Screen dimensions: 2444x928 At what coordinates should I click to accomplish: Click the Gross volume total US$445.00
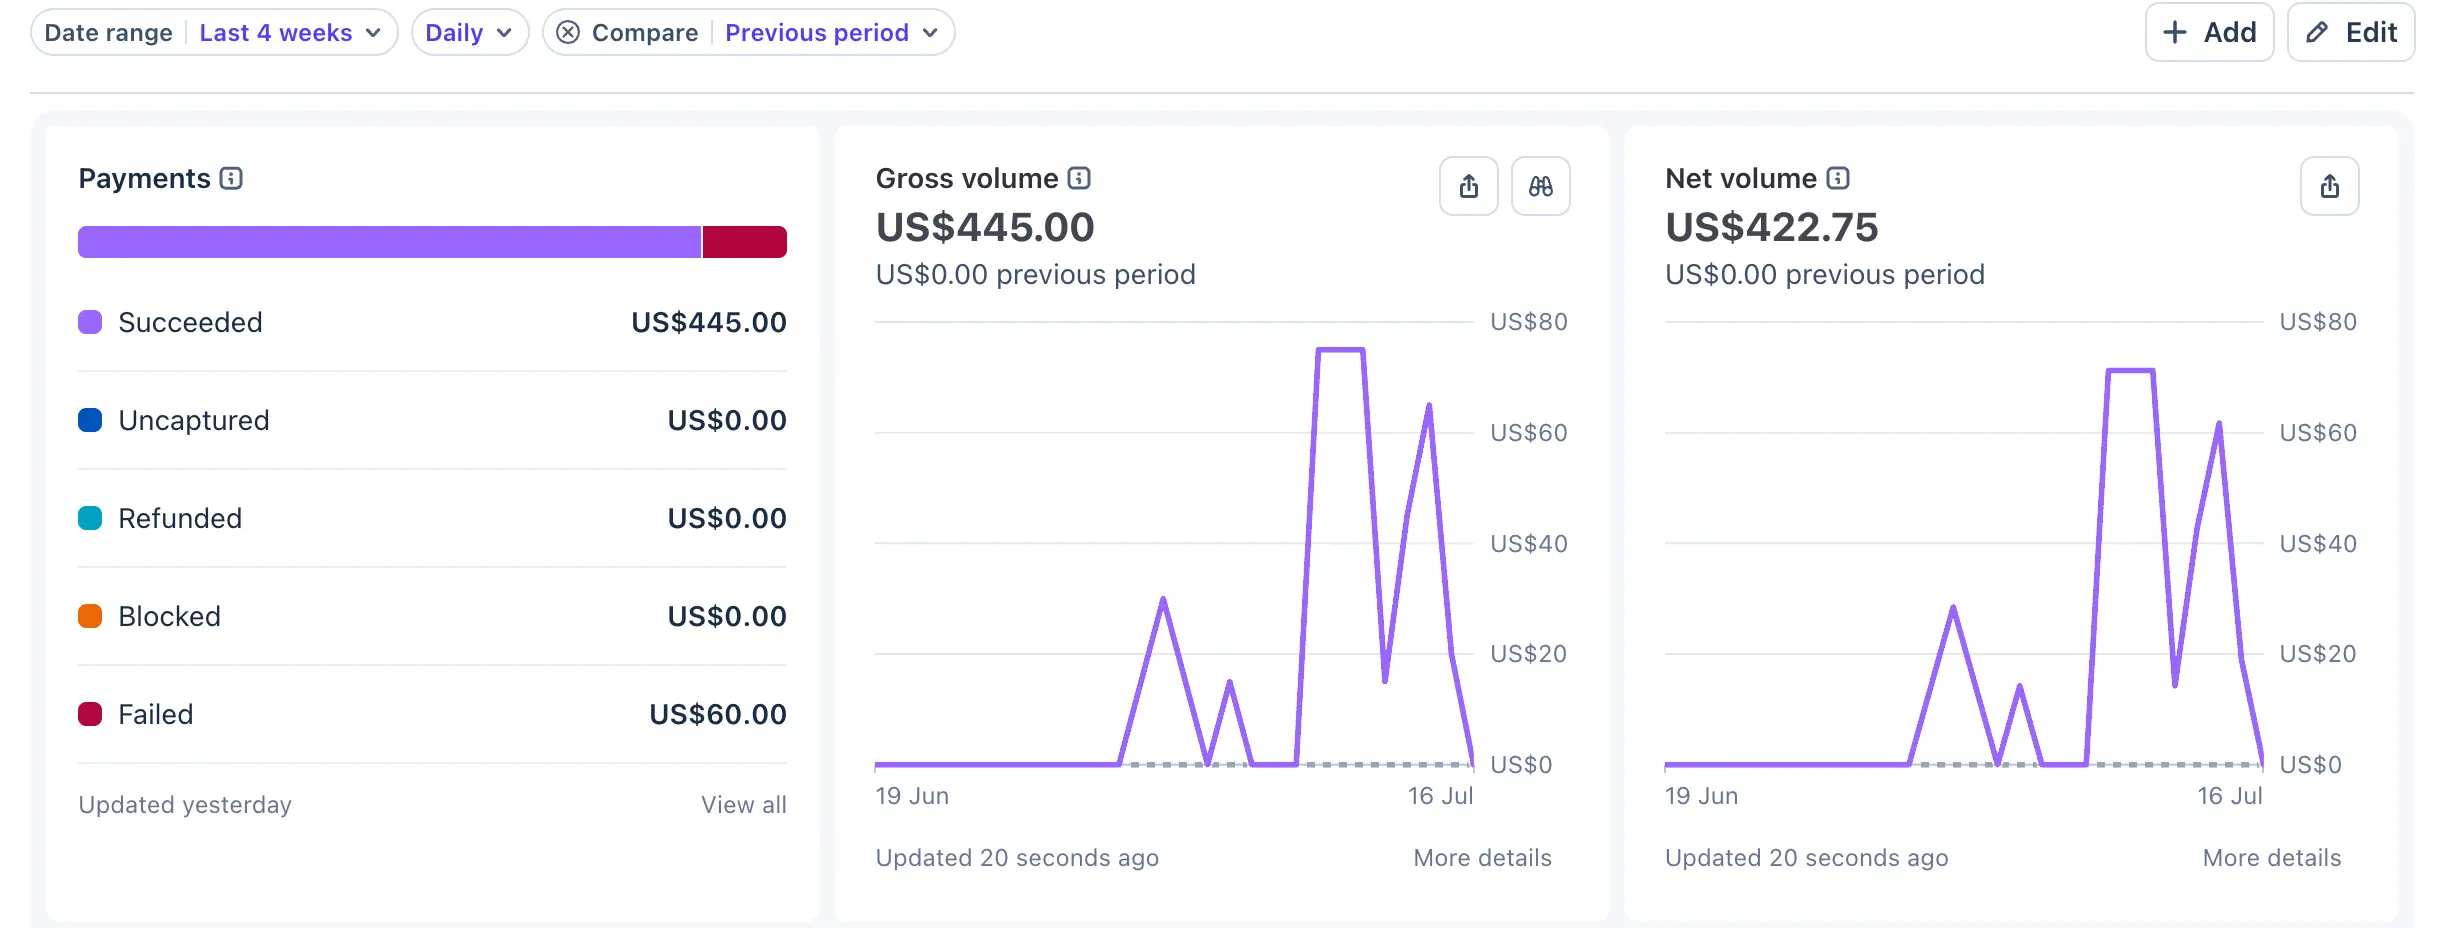tap(985, 227)
